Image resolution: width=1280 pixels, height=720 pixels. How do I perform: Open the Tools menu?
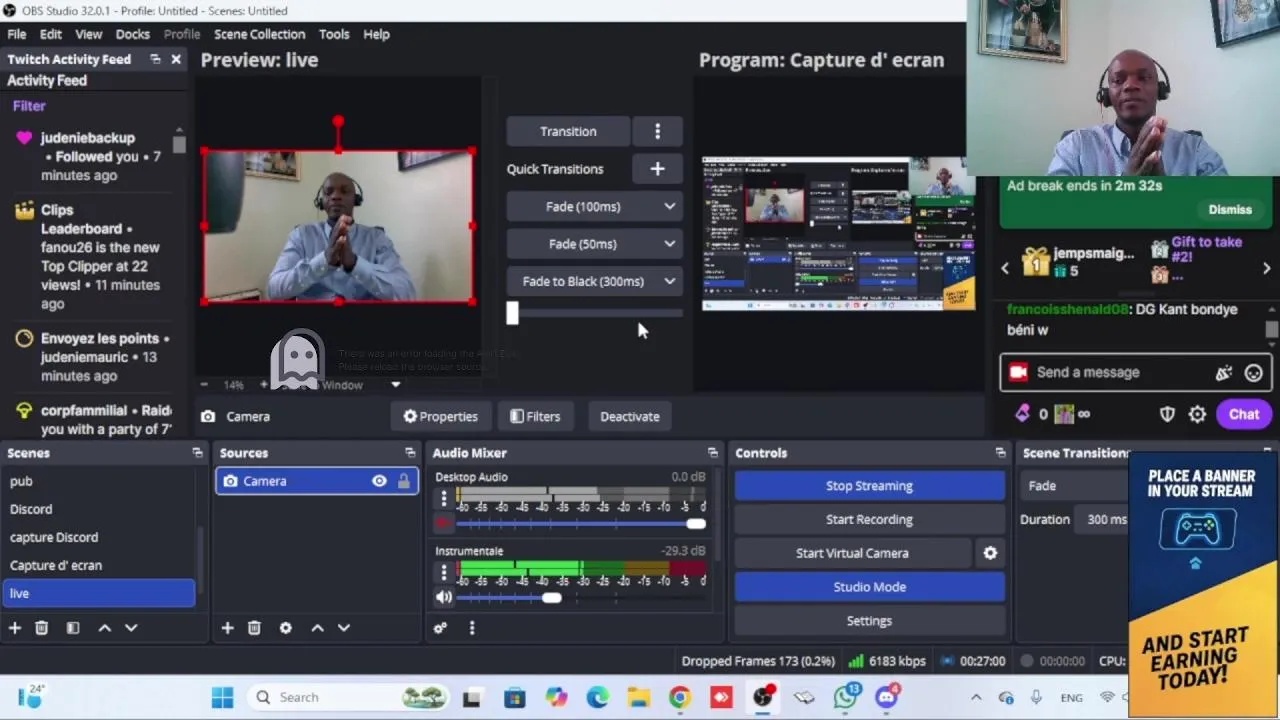(334, 34)
